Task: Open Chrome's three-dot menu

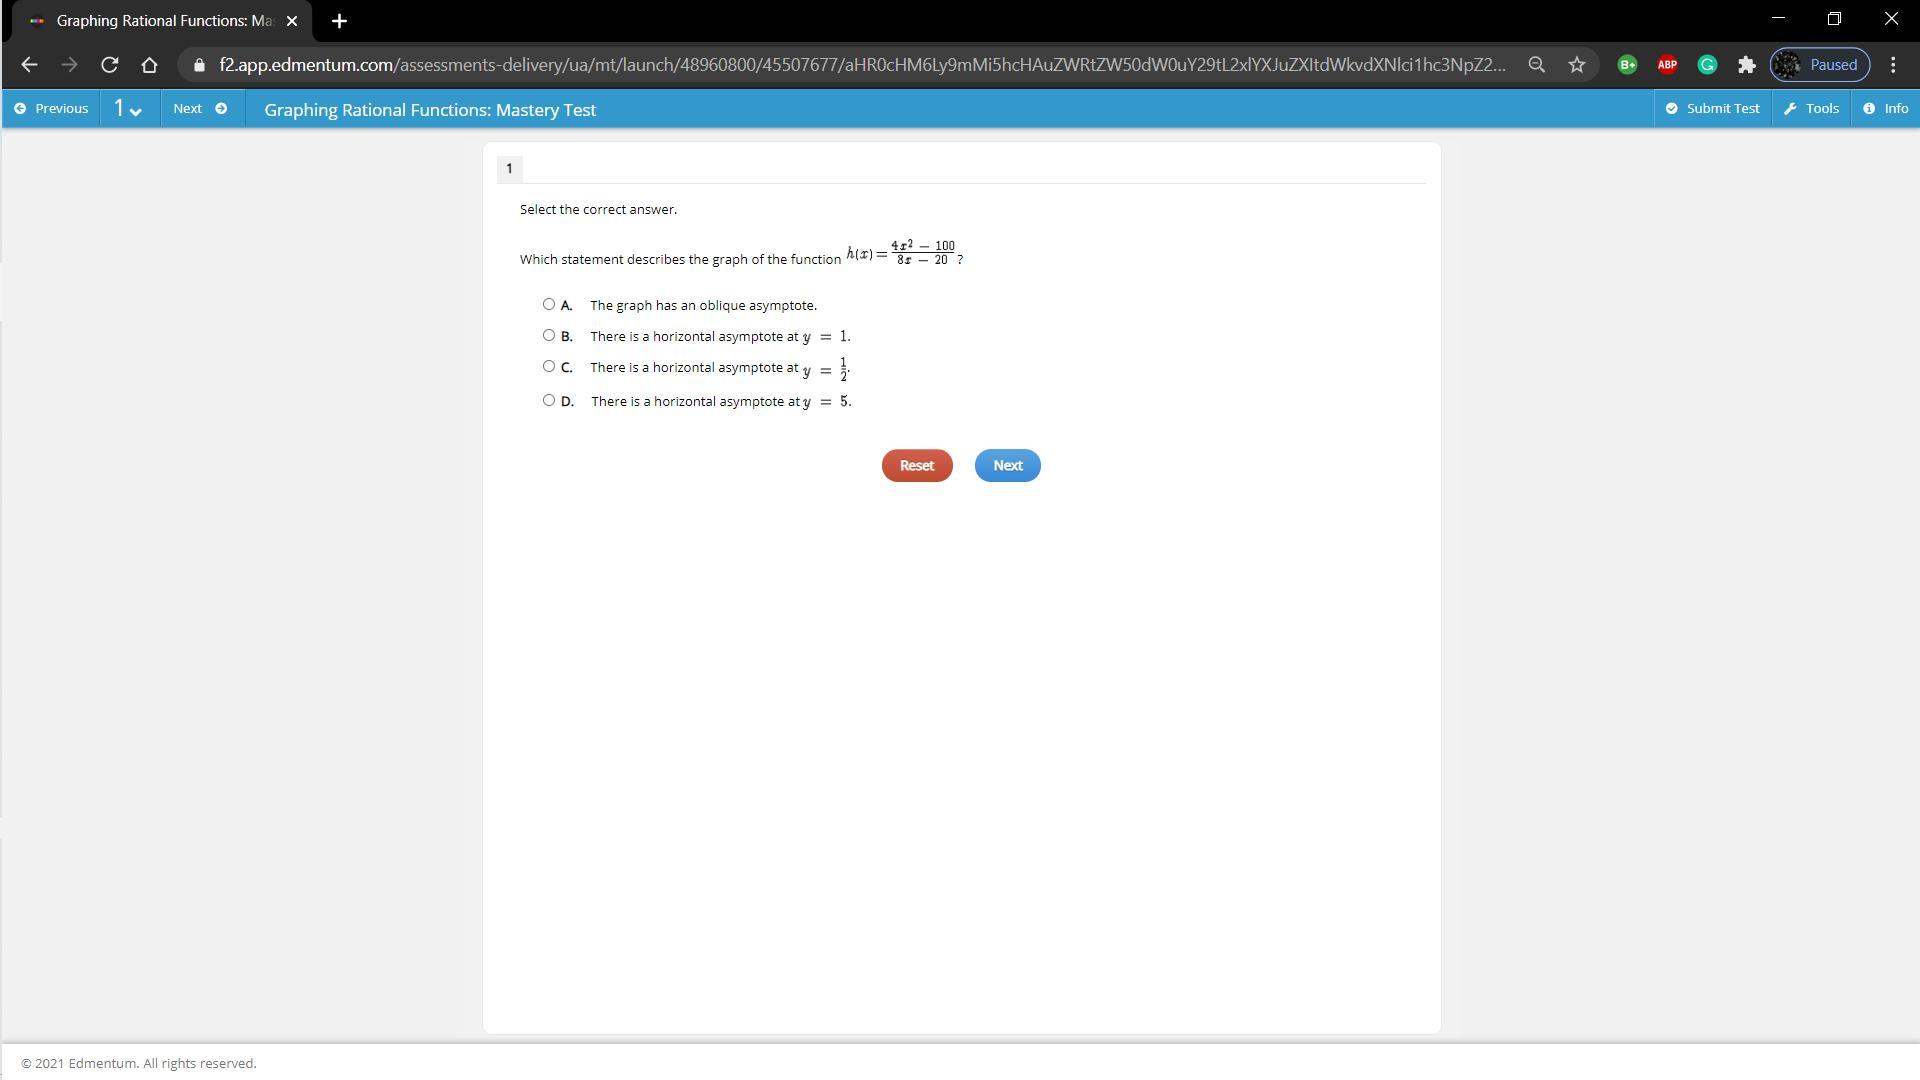Action: pos(1893,65)
